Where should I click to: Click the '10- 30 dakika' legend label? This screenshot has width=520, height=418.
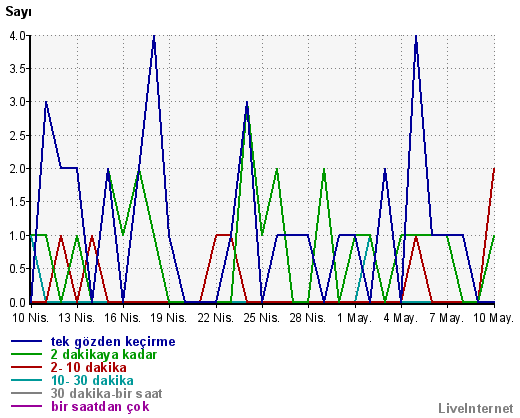[92, 381]
